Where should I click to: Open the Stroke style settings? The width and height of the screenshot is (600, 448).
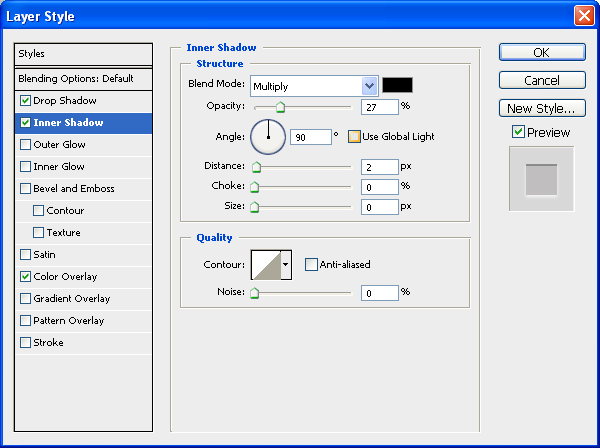[x=48, y=343]
